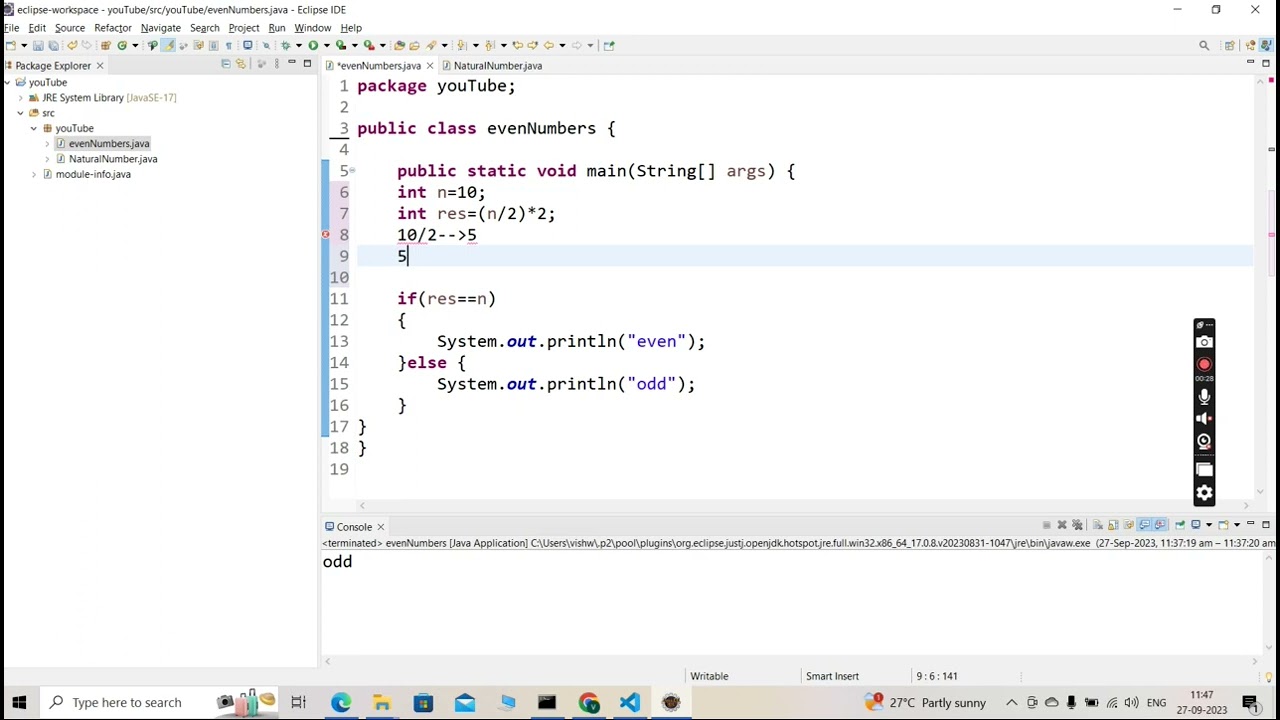Viewport: 1280px width, 720px height.
Task: Toggle the Mark Occurrences toolbar highlighter
Action: [169, 45]
